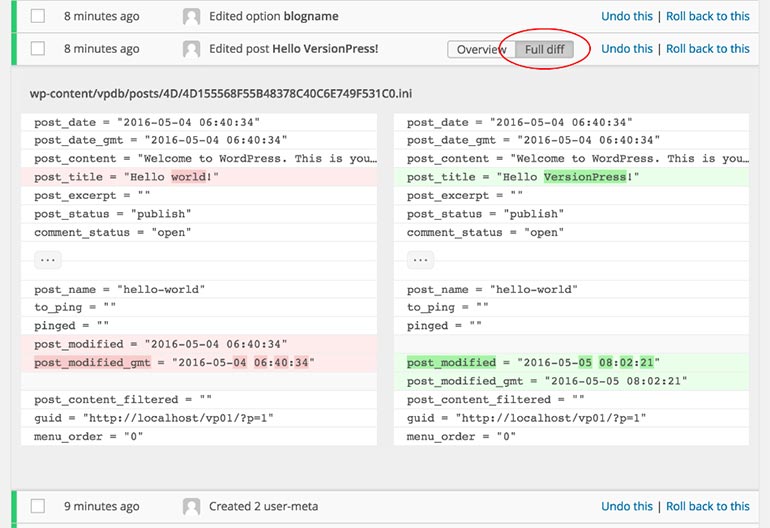
Task: Undo the Created 2 user-meta change
Action: (x=627, y=506)
